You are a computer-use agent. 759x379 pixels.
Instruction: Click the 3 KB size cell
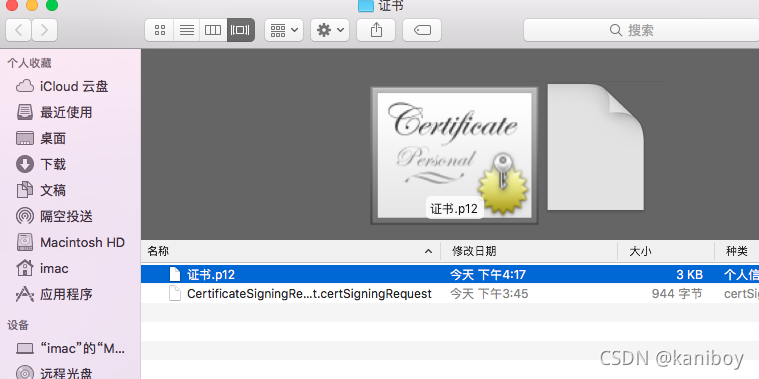coord(689,275)
